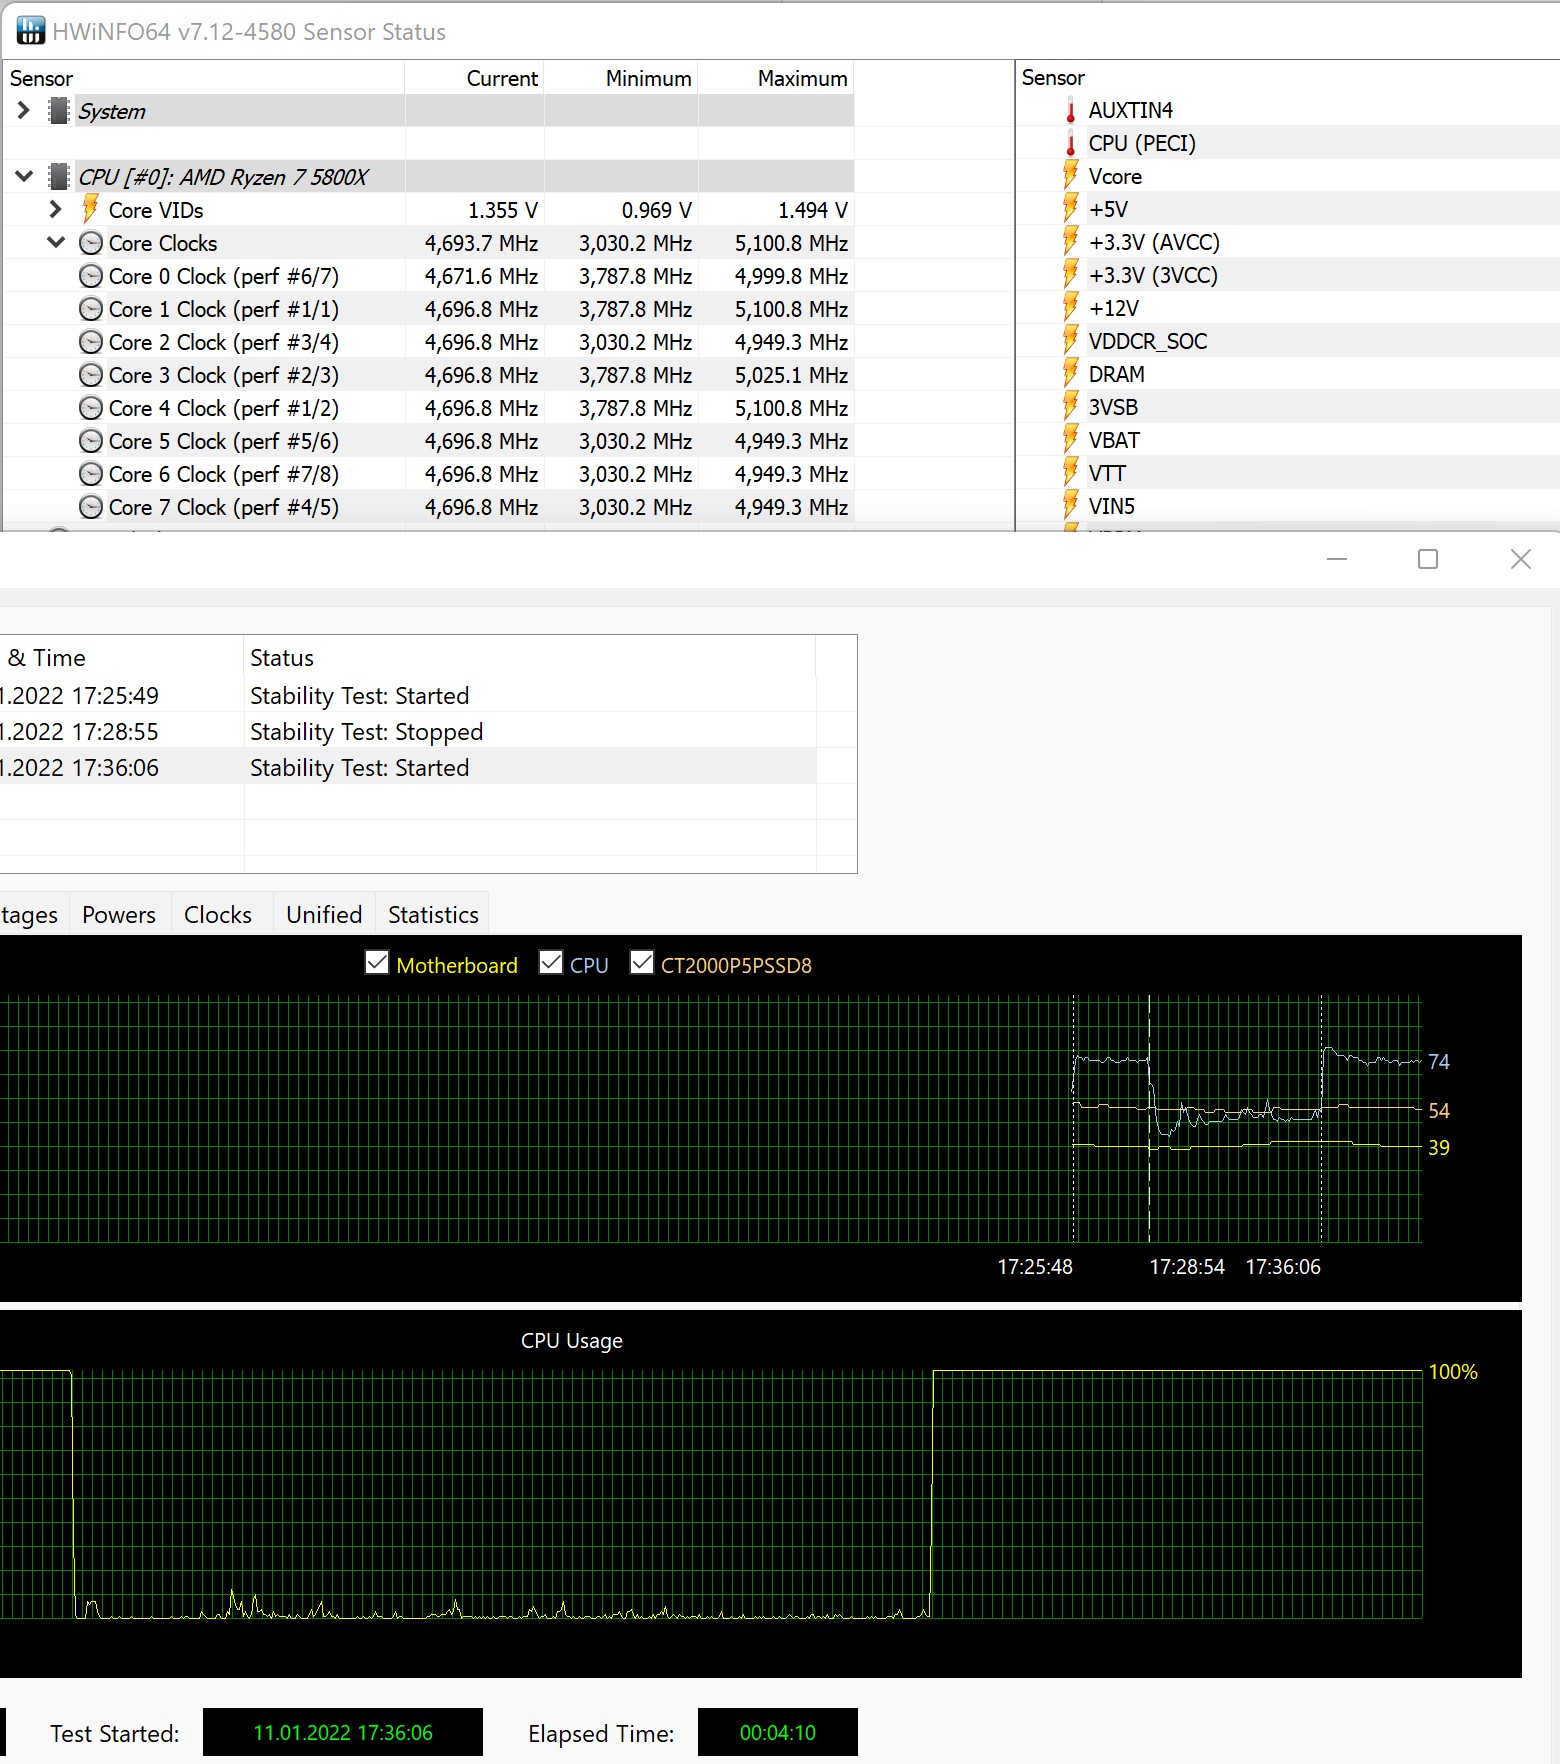Click the +12V voltage icon
The height and width of the screenshot is (1764, 1560).
pos(1071,308)
